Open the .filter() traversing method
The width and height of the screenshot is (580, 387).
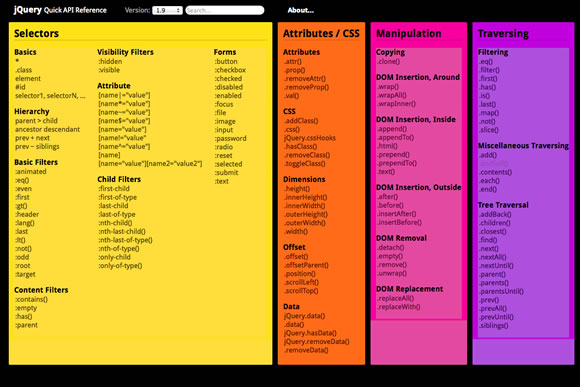click(x=489, y=70)
